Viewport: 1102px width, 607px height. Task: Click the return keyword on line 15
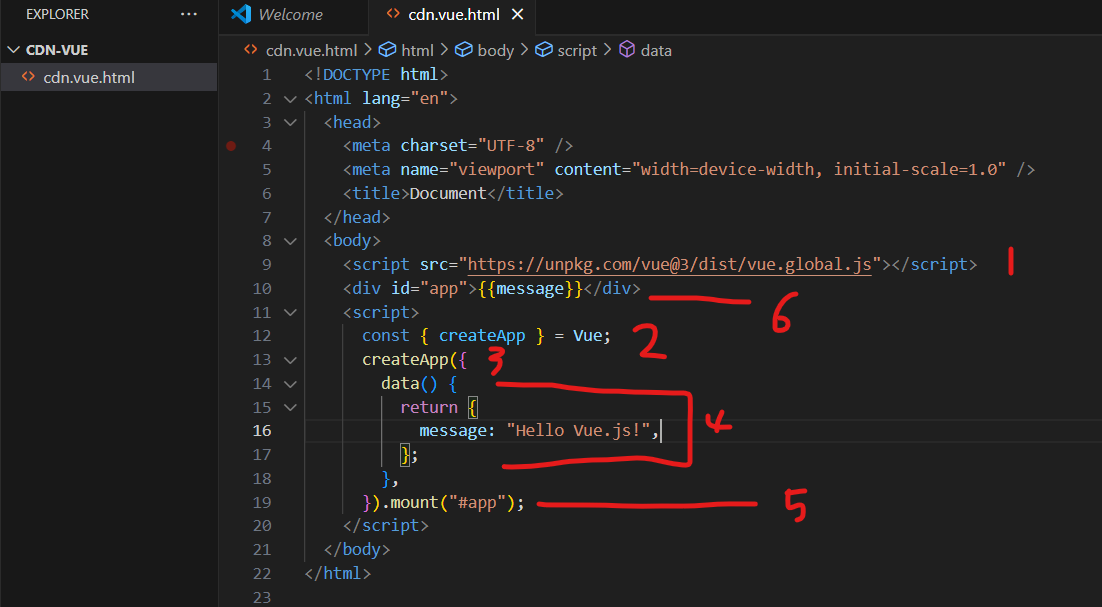(429, 407)
